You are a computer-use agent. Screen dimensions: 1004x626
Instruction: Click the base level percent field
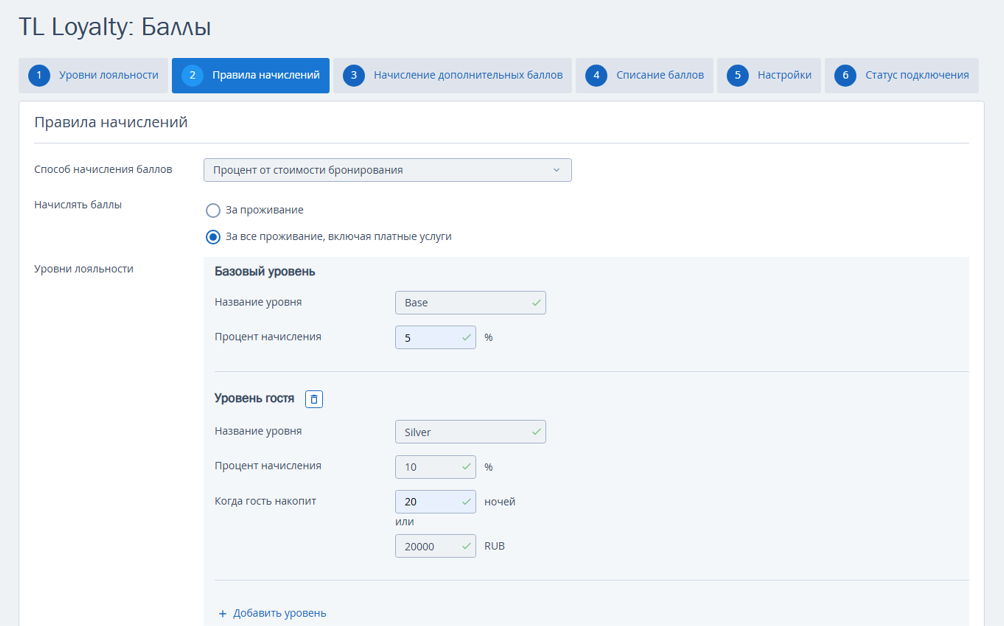tap(435, 337)
